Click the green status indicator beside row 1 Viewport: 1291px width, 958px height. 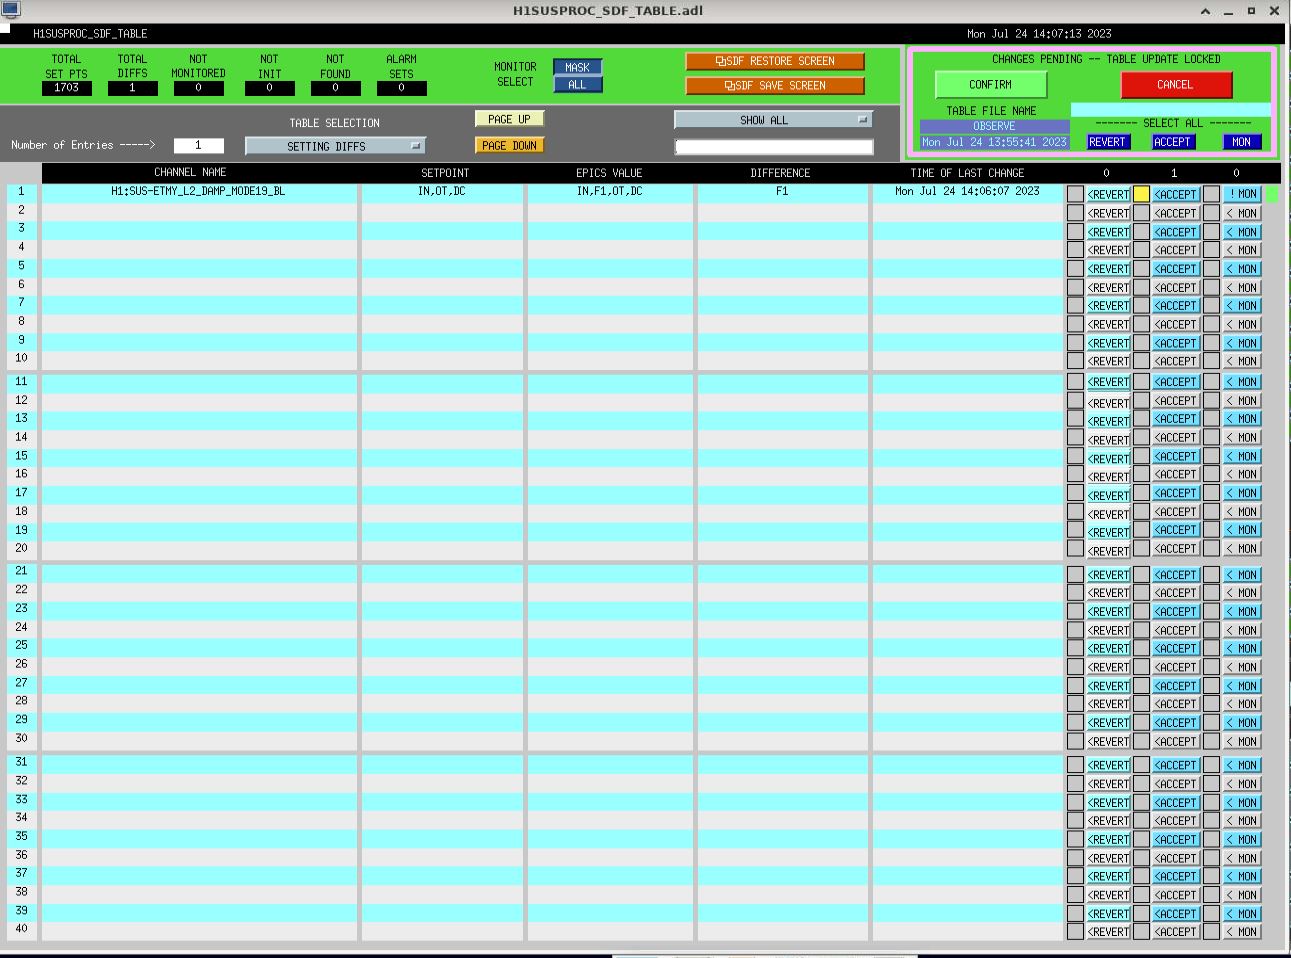[x=1272, y=194]
